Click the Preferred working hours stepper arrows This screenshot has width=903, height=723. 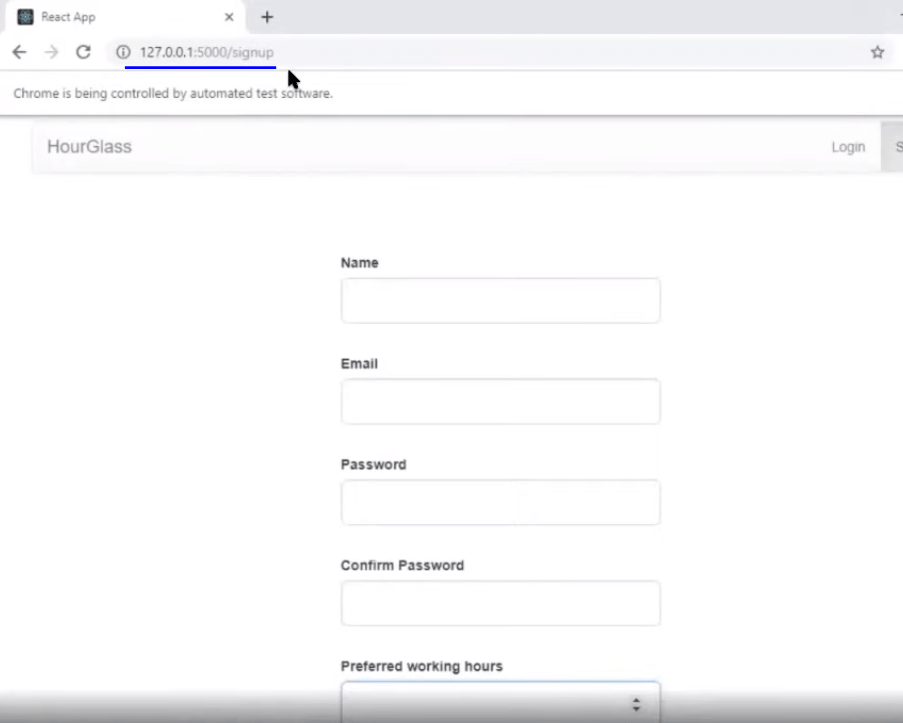tap(636, 704)
